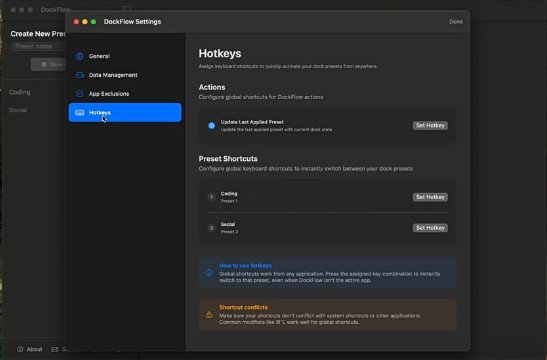Click the 'Update Last Applied Preset' label

pyautogui.click(x=252, y=122)
